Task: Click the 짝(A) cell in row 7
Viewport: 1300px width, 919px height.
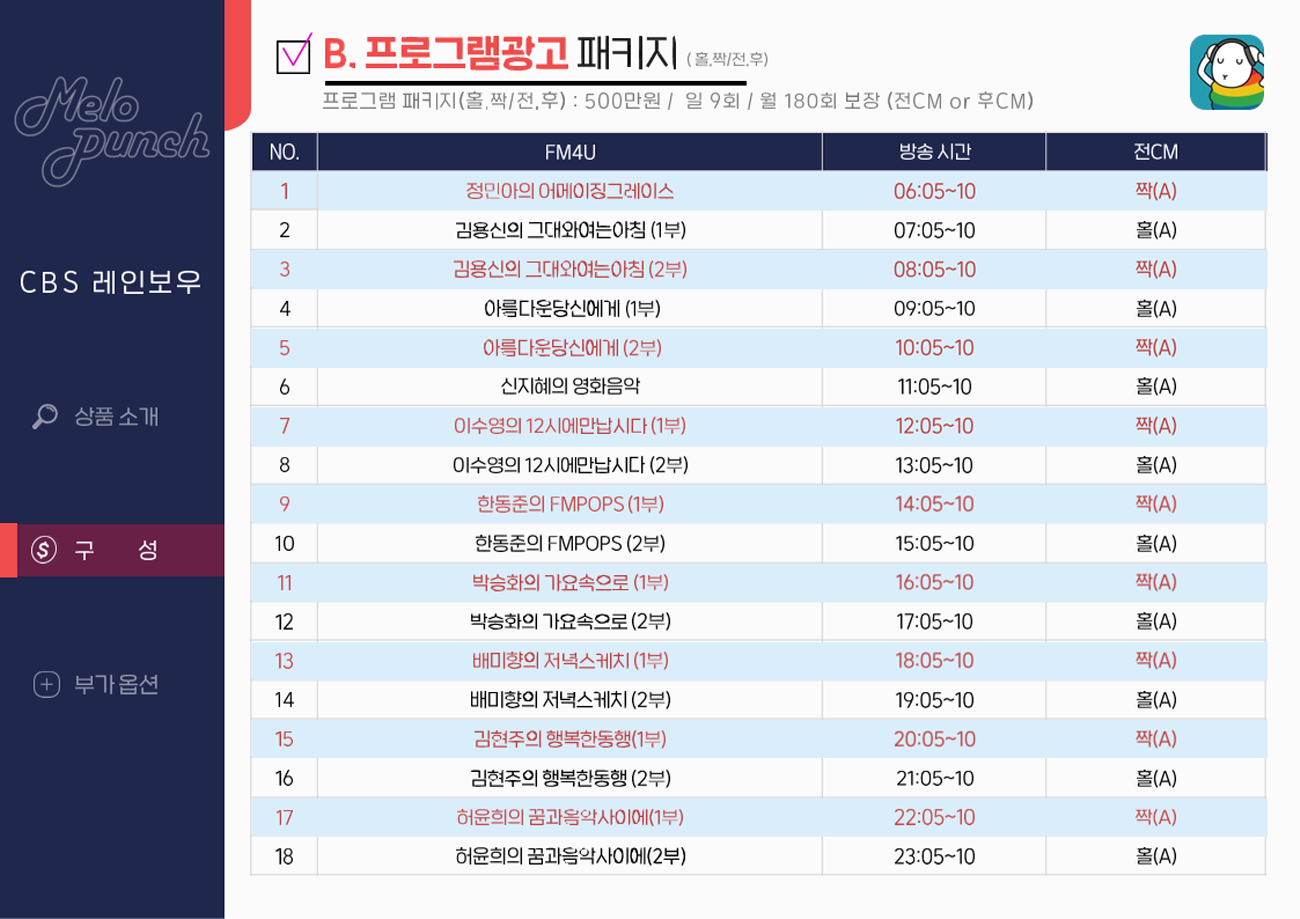Action: tap(1155, 426)
